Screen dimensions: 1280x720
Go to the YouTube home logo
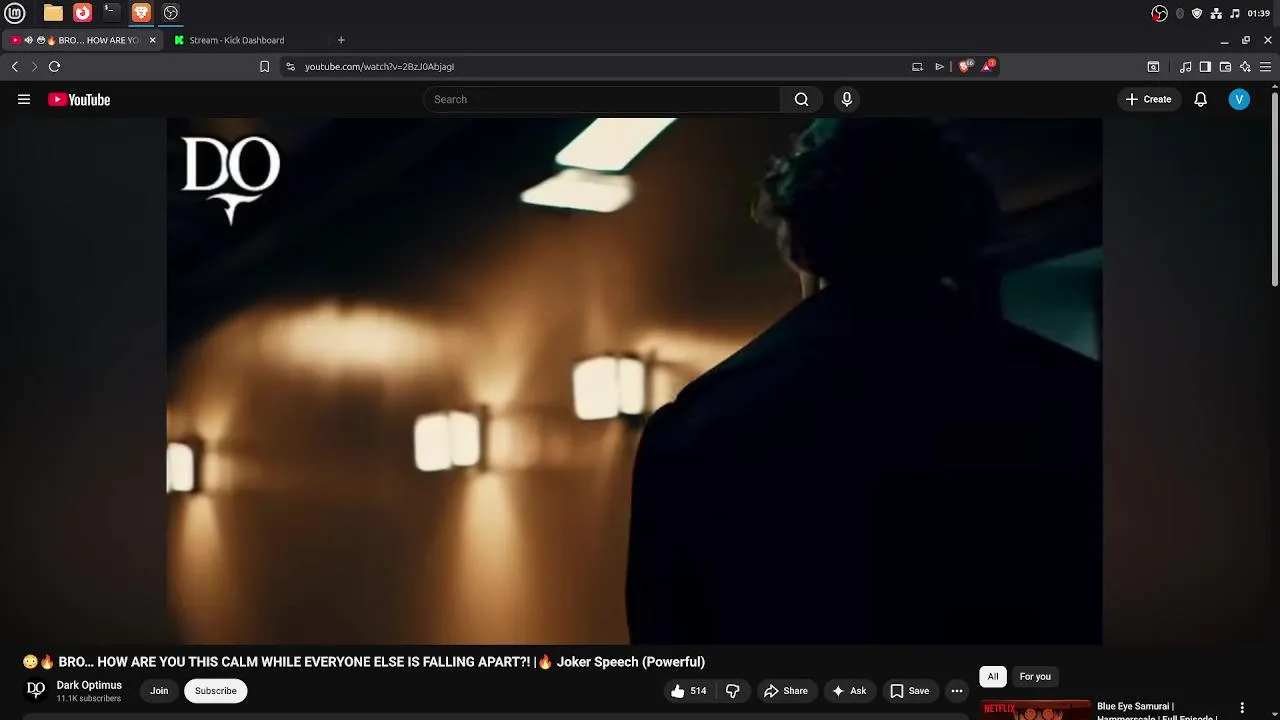click(79, 99)
